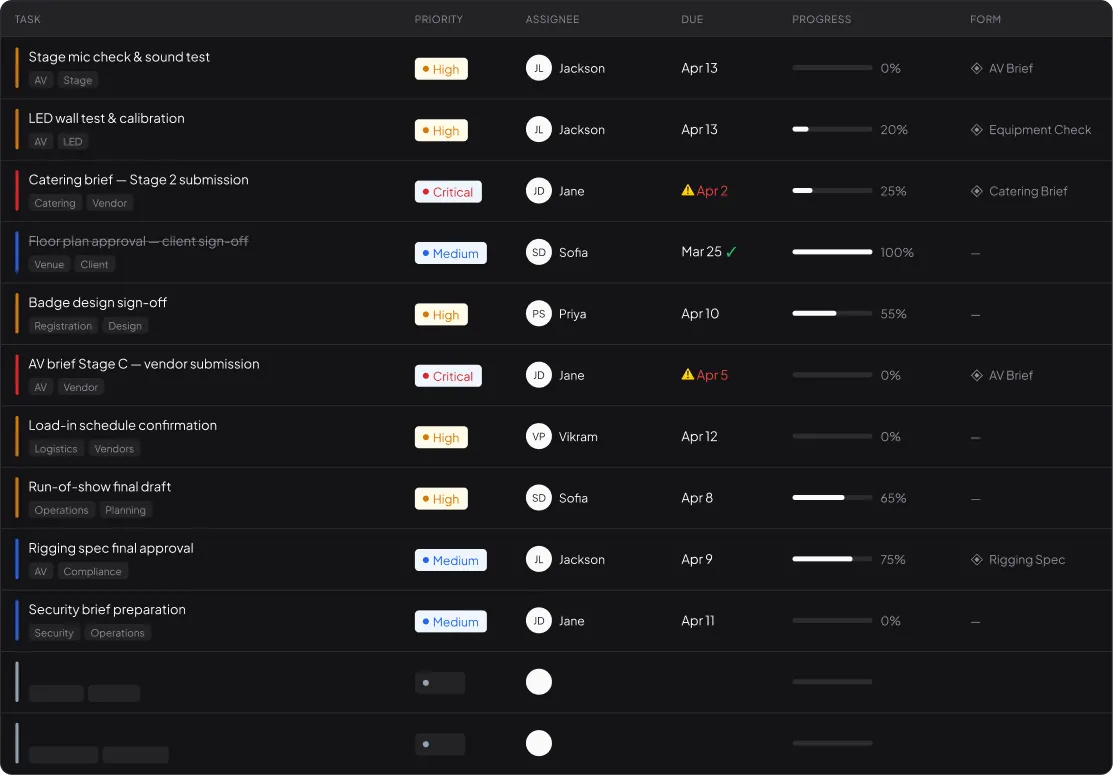Viewport: 1113px width, 775px height.
Task: Click the Catering tag under Catering brief
Action: click(55, 203)
